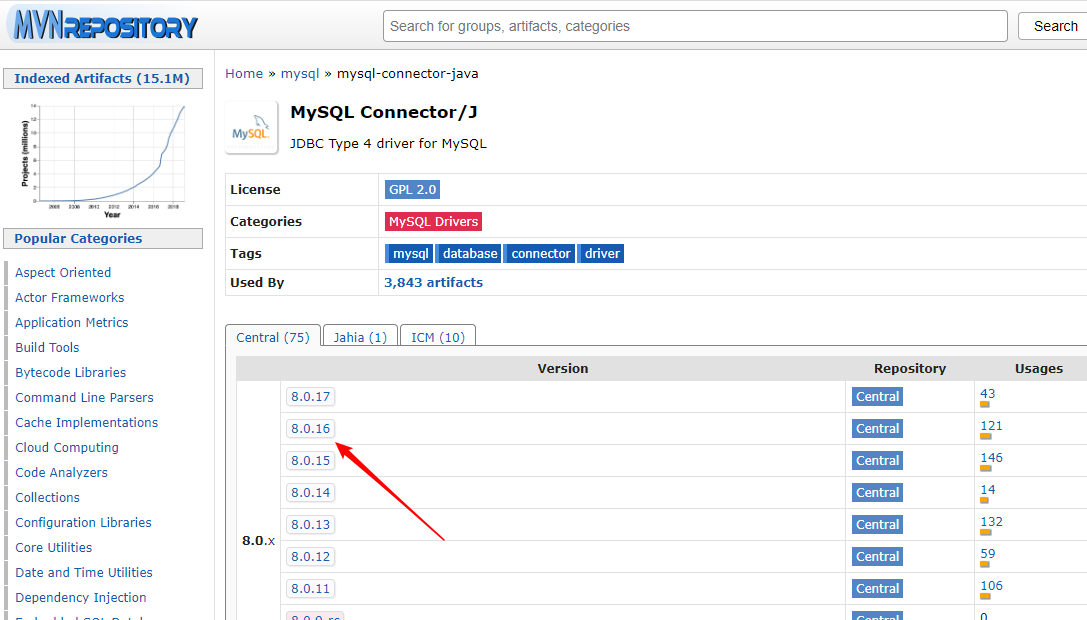The image size is (1087, 620).
Task: Open the 121 usages link
Action: point(991,425)
